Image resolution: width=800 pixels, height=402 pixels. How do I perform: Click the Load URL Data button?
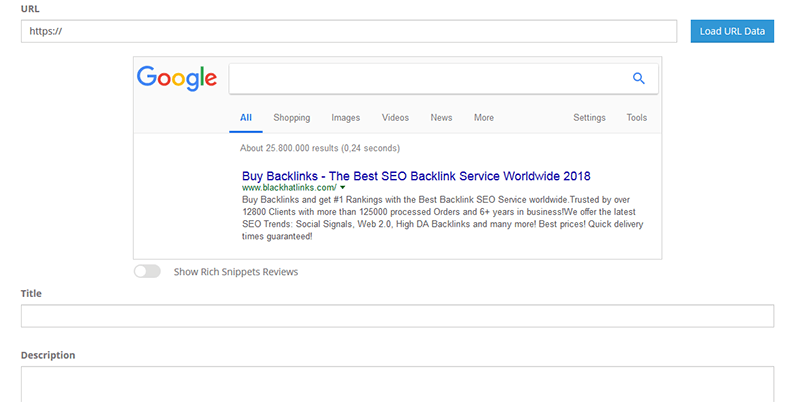732,31
